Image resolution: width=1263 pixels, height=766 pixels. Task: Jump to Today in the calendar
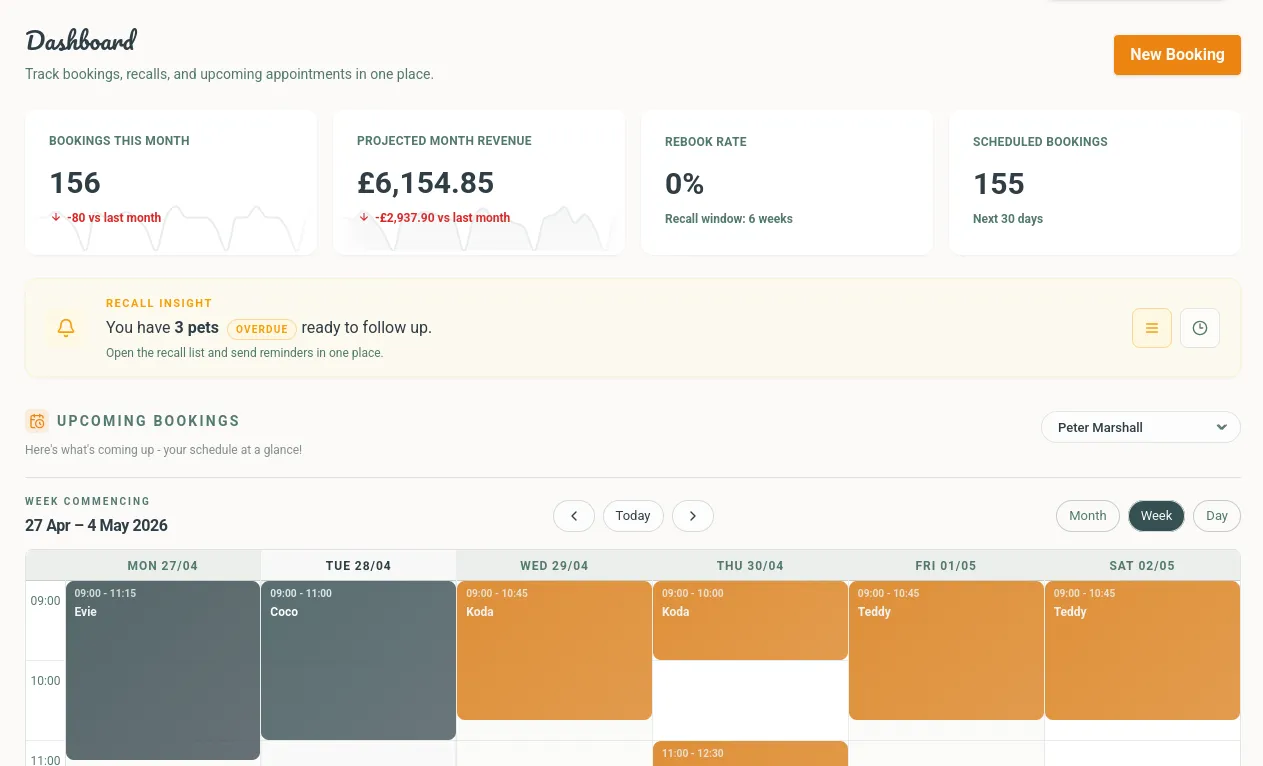click(x=633, y=516)
